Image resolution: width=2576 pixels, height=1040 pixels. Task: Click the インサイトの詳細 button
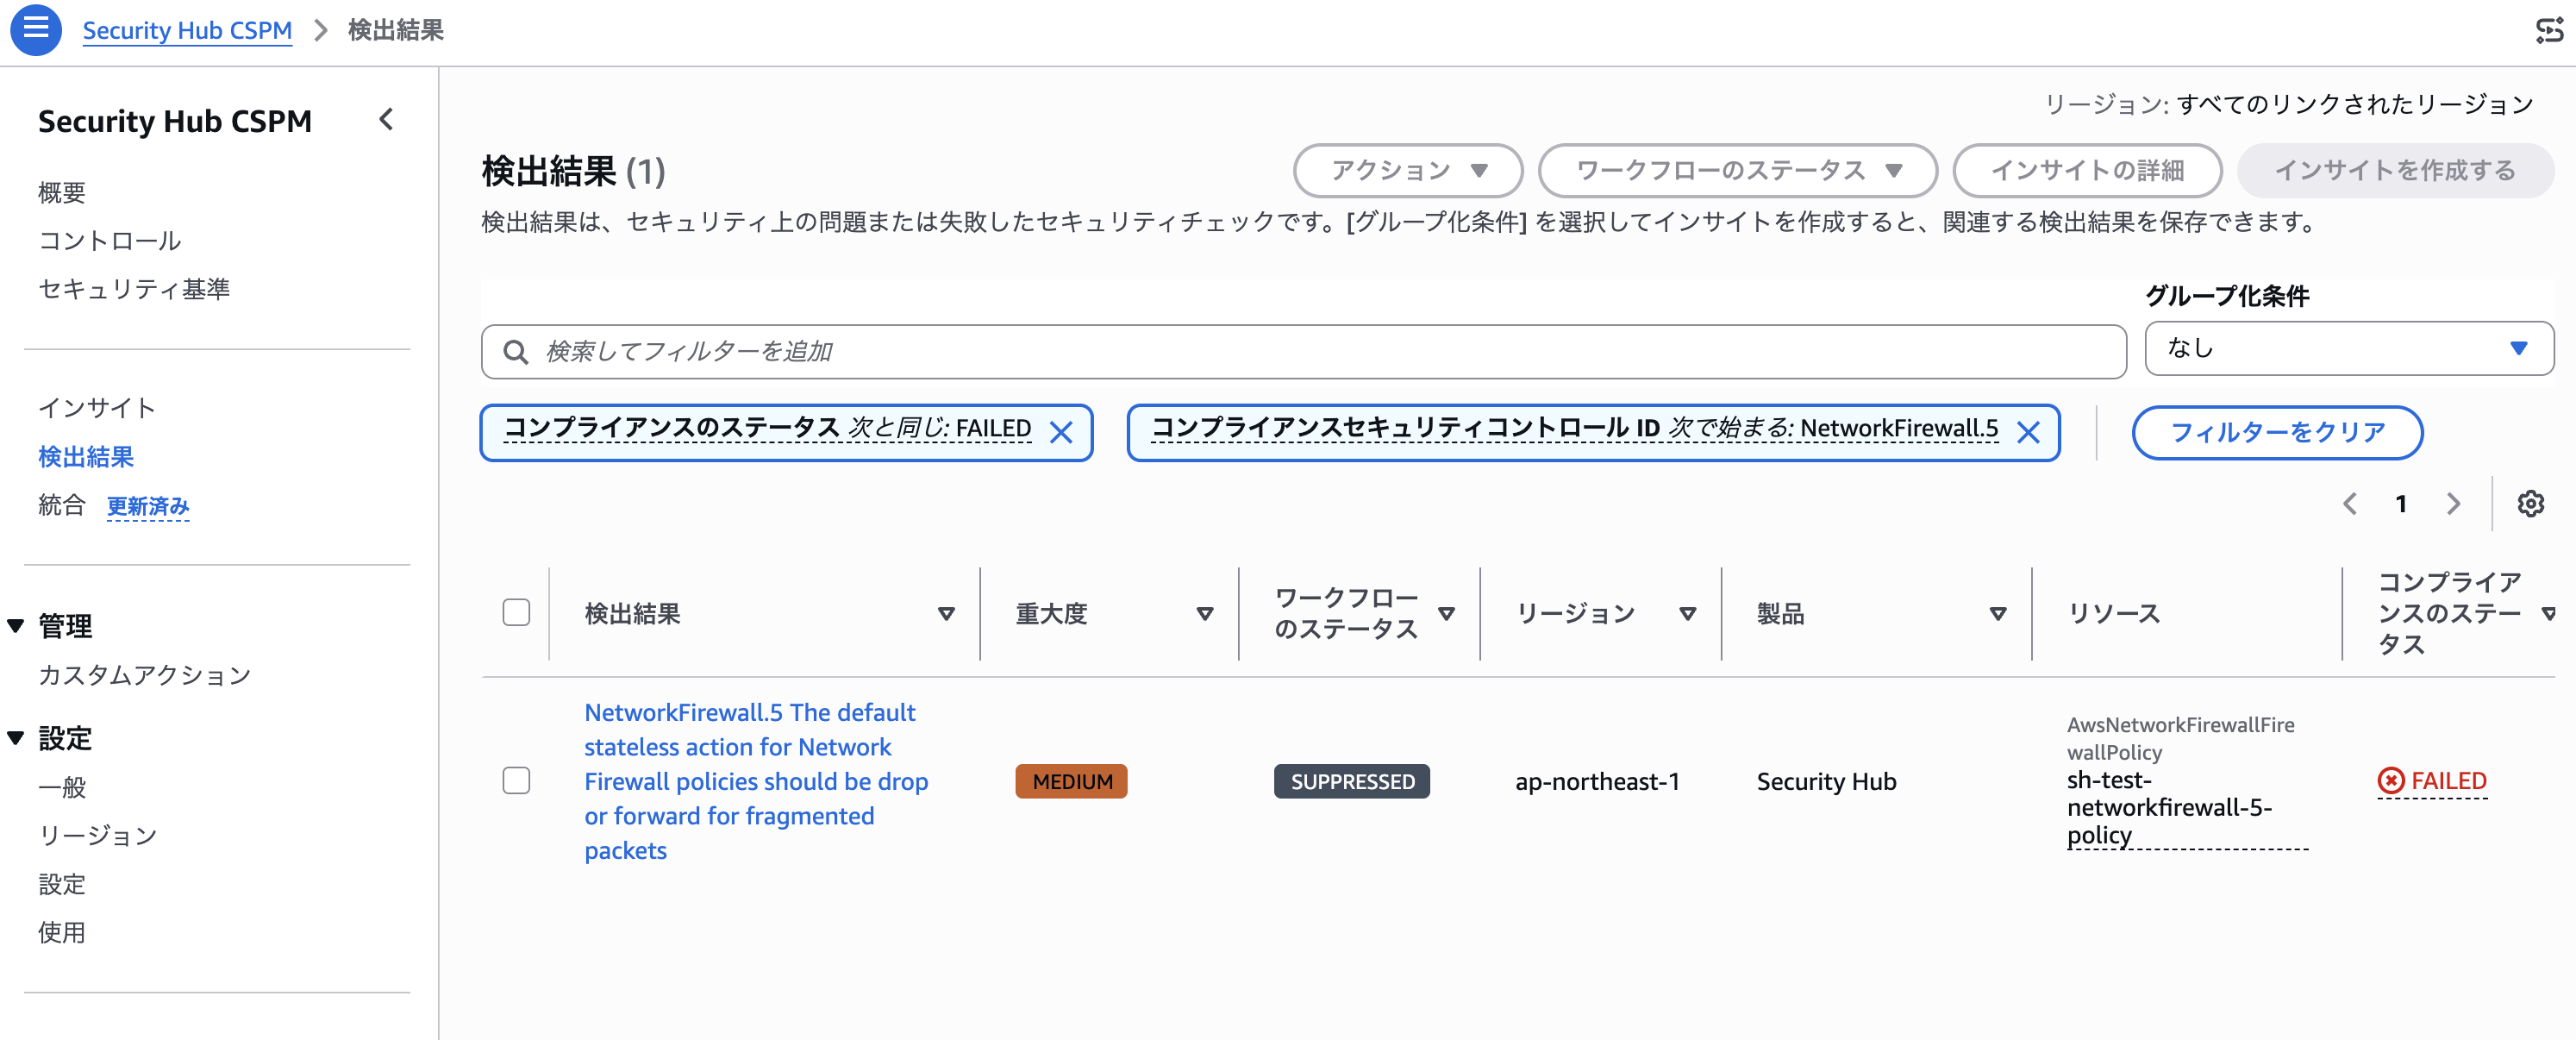2087,171
